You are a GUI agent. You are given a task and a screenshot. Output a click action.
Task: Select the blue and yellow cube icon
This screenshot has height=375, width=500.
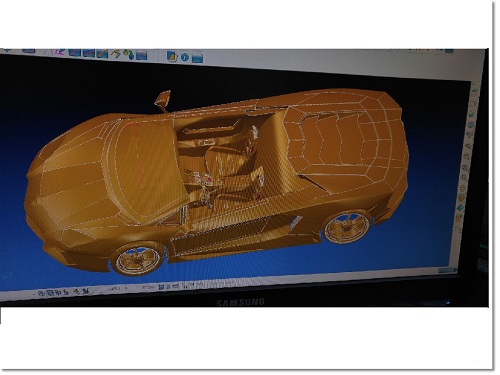click(x=172, y=56)
